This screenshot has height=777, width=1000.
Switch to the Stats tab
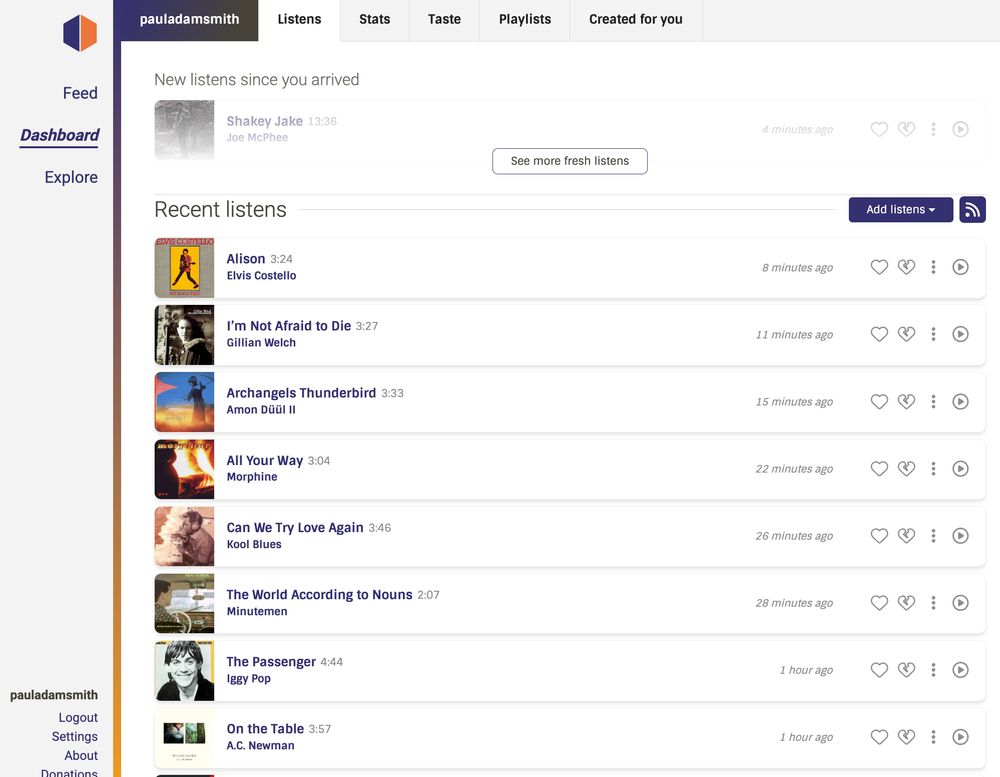(x=374, y=20)
